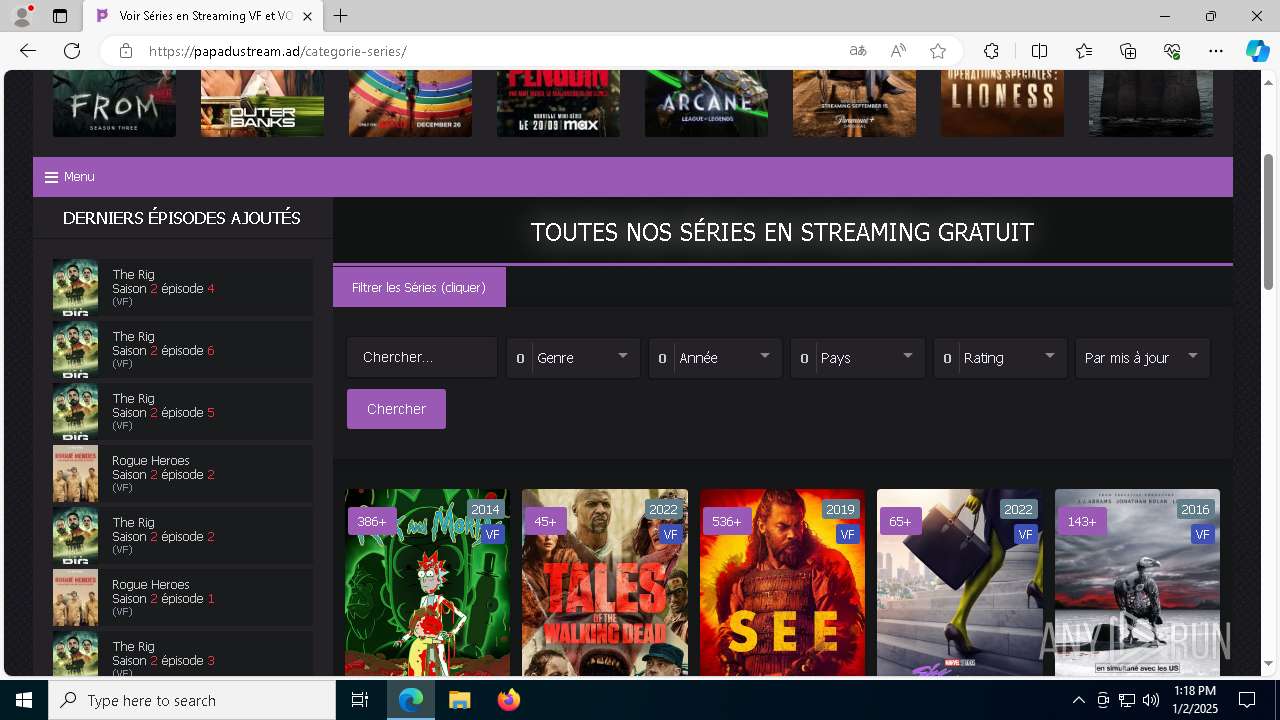This screenshot has height=720, width=1280.
Task: Open the favorites list icon
Action: point(1084,51)
